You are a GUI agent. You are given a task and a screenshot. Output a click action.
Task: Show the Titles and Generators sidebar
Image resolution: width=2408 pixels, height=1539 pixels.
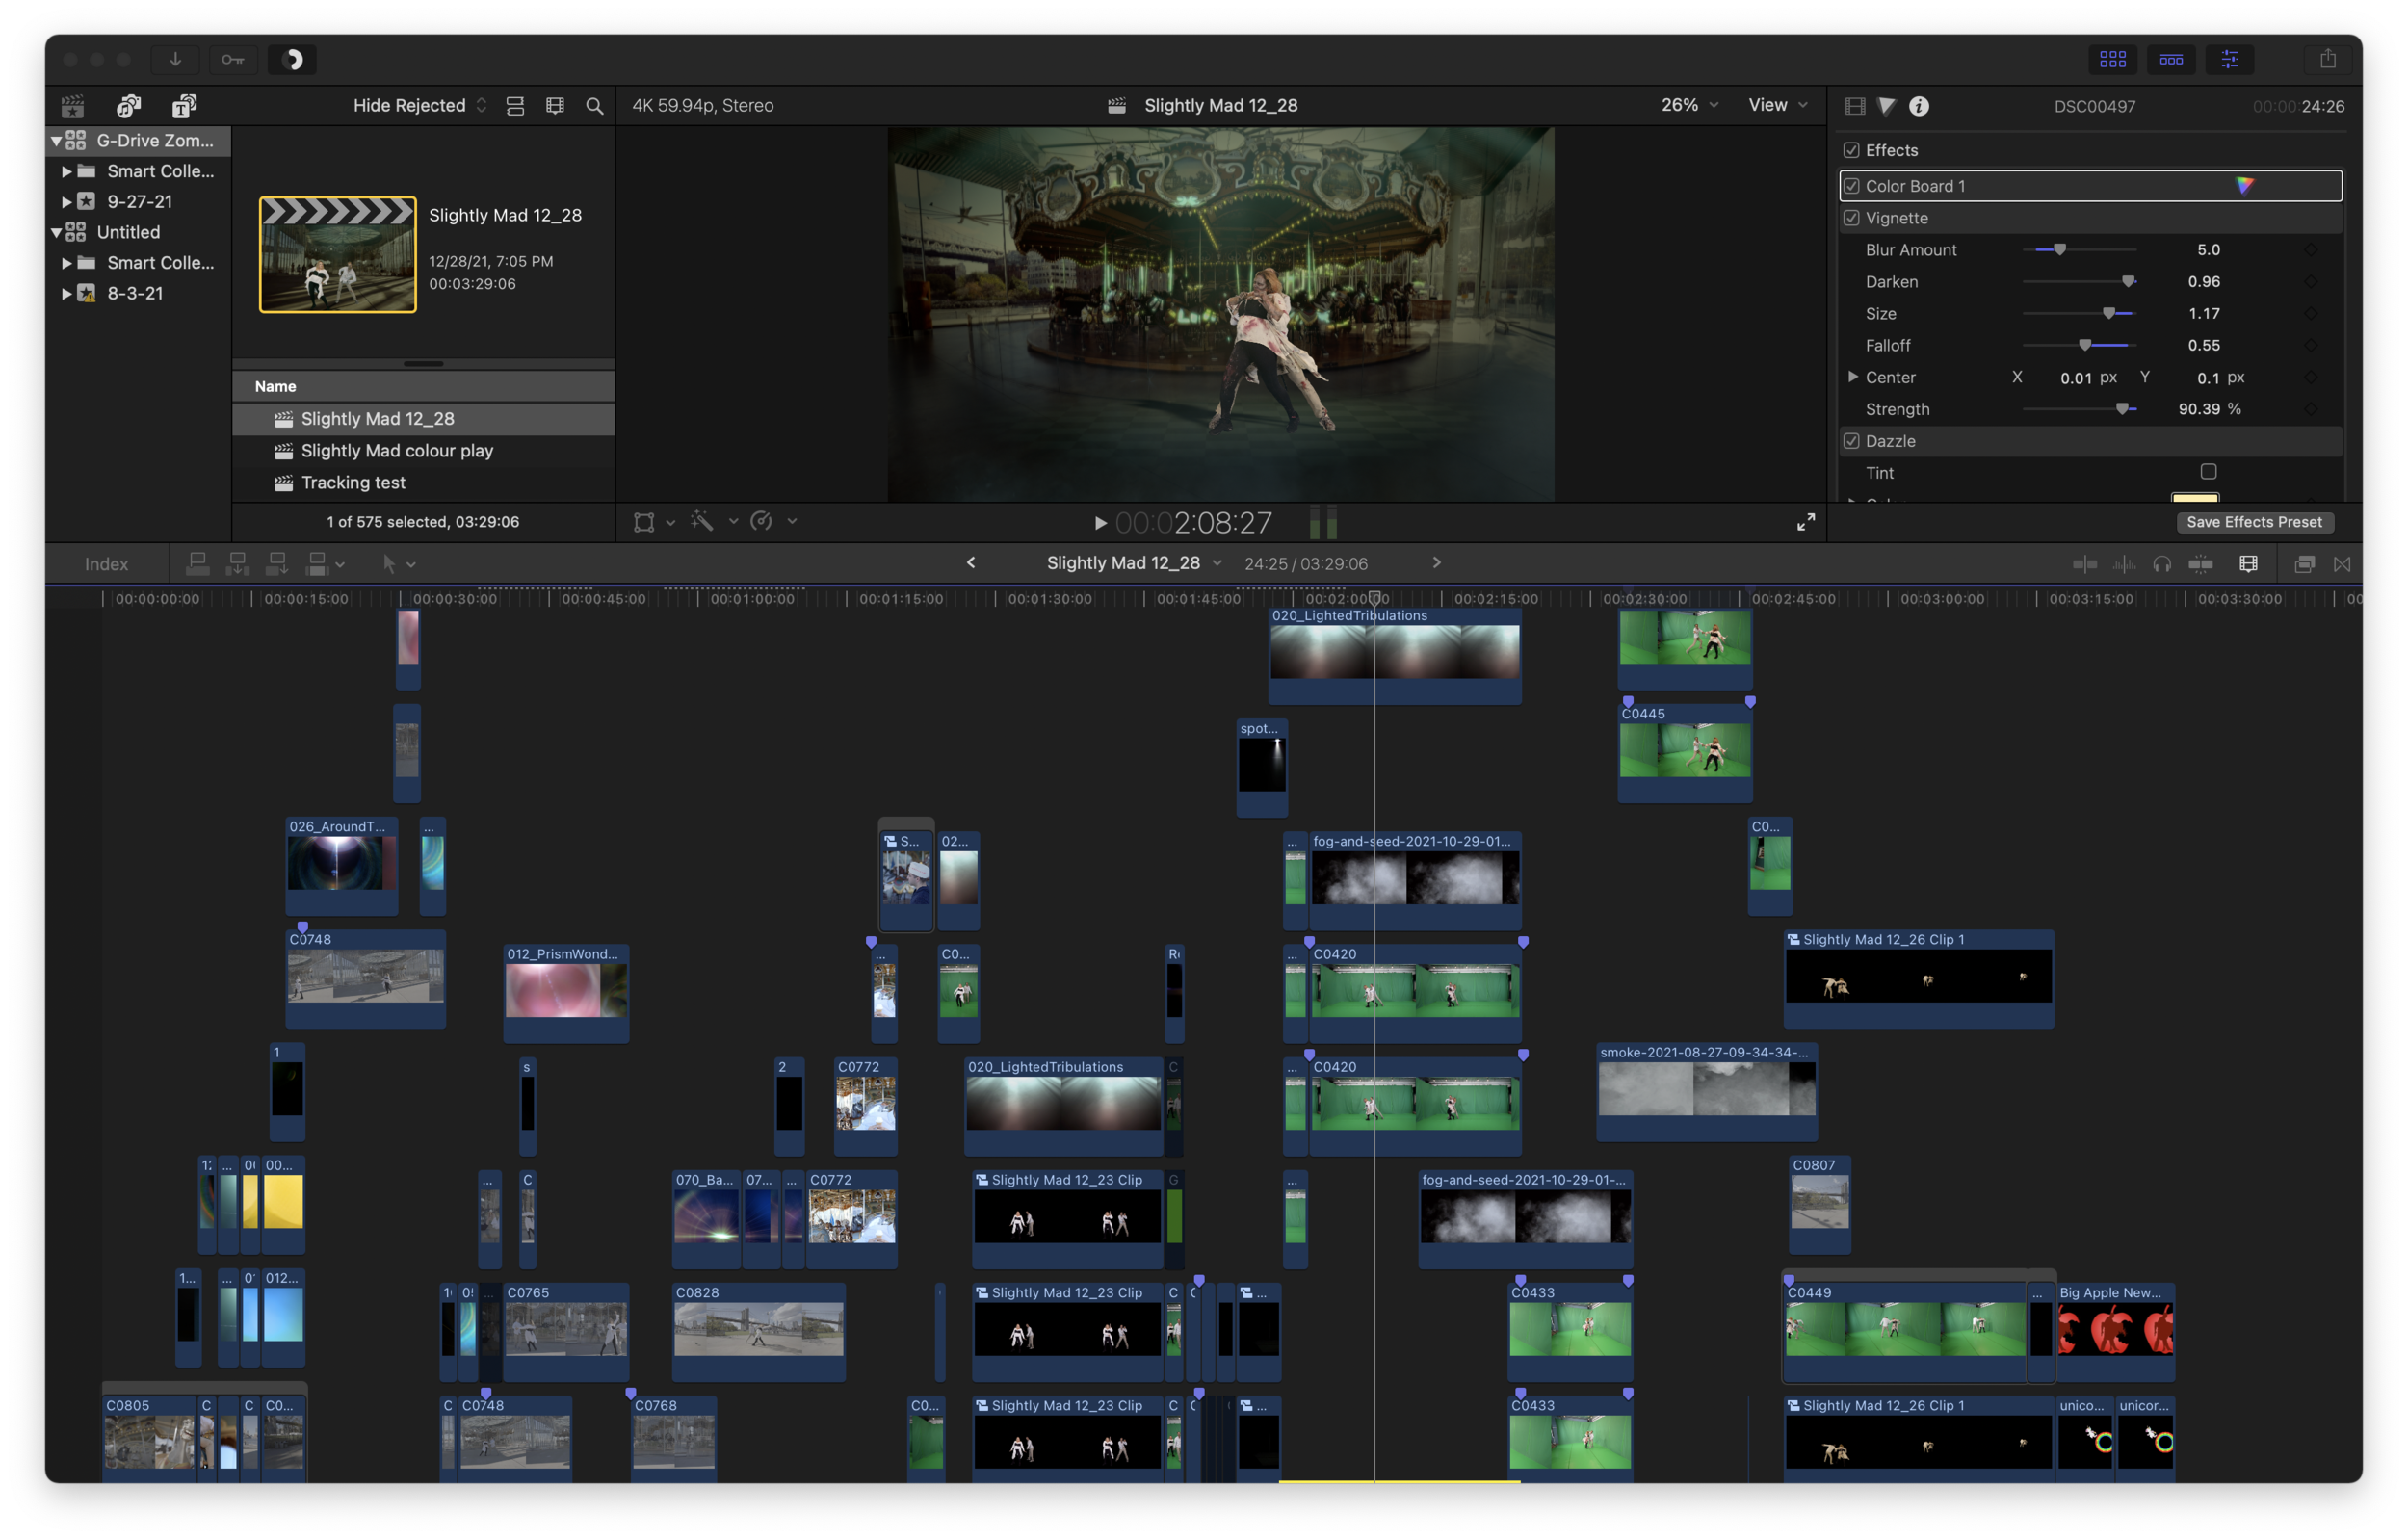tap(184, 106)
